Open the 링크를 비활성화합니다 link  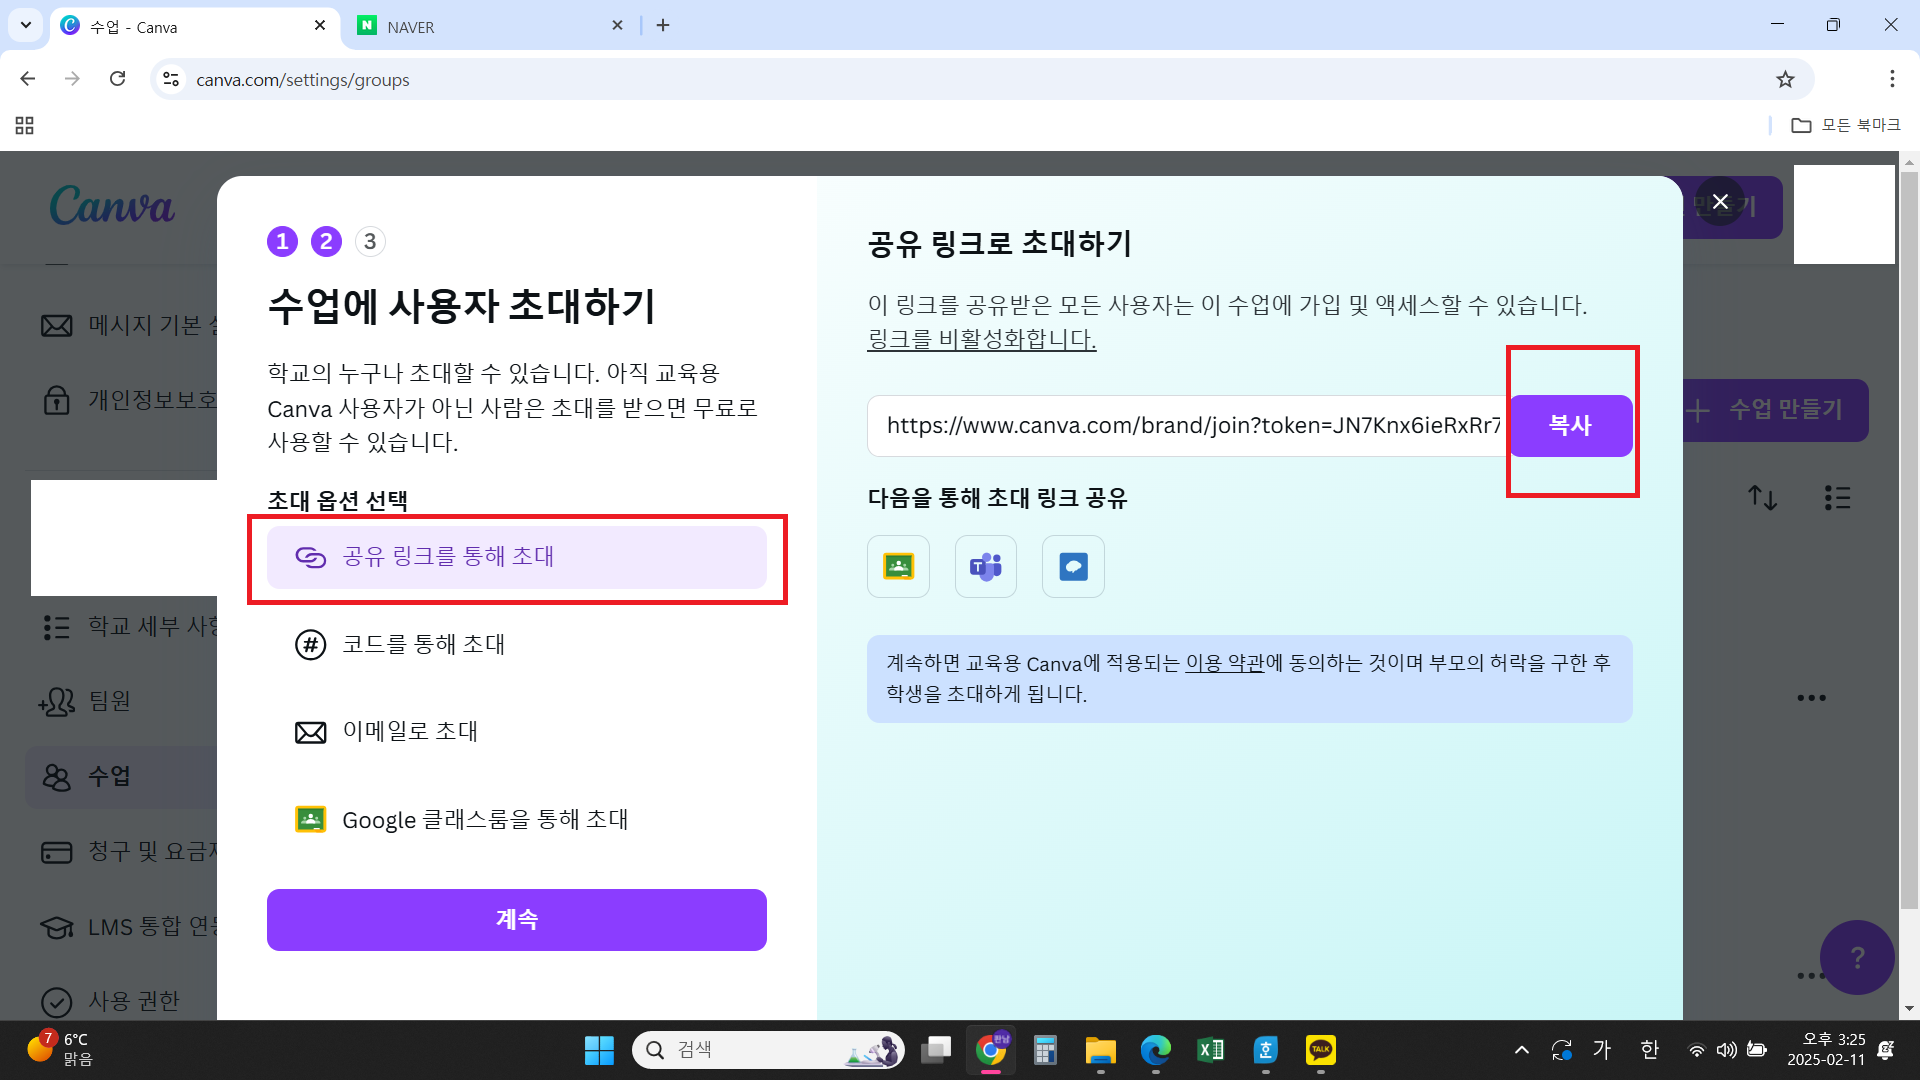(x=981, y=339)
